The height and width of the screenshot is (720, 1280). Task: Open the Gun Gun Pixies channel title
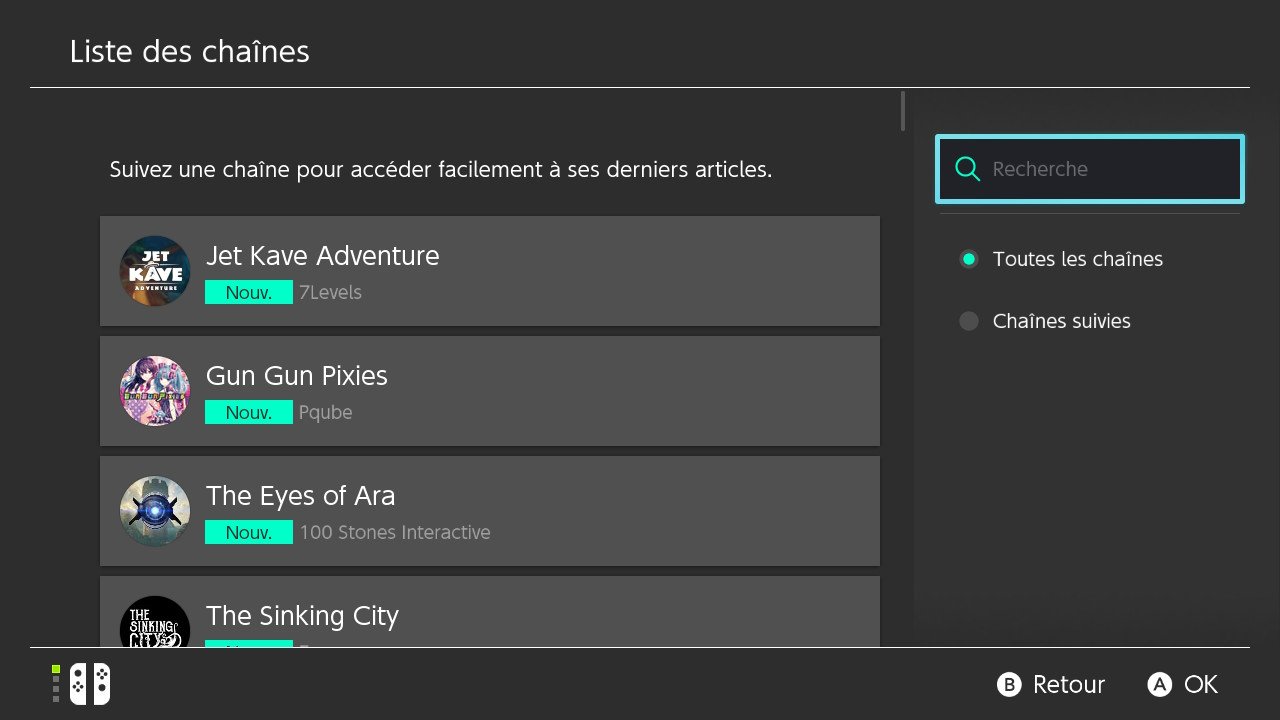[x=296, y=376]
